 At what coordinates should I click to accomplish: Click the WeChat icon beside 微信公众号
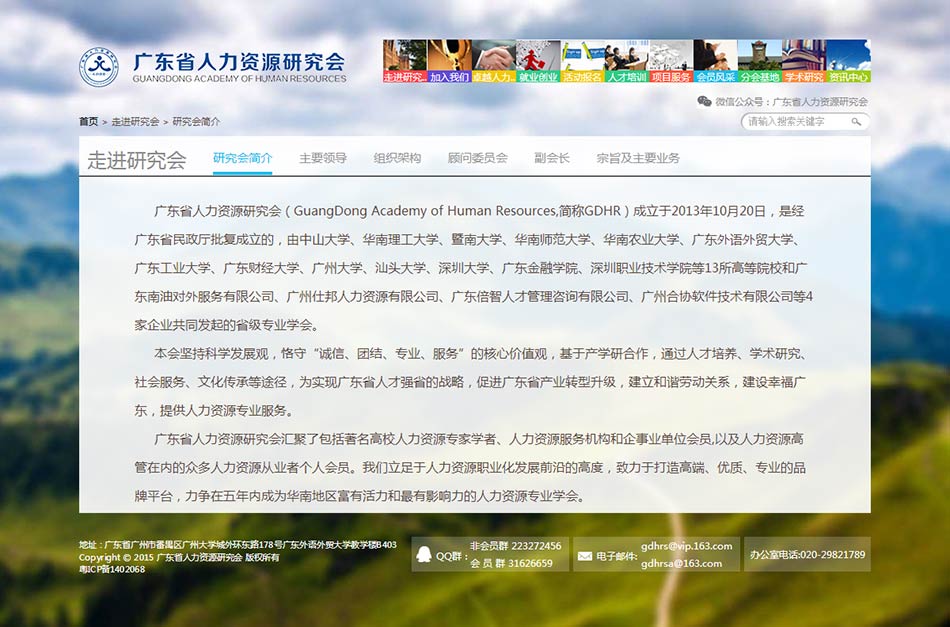coord(704,101)
